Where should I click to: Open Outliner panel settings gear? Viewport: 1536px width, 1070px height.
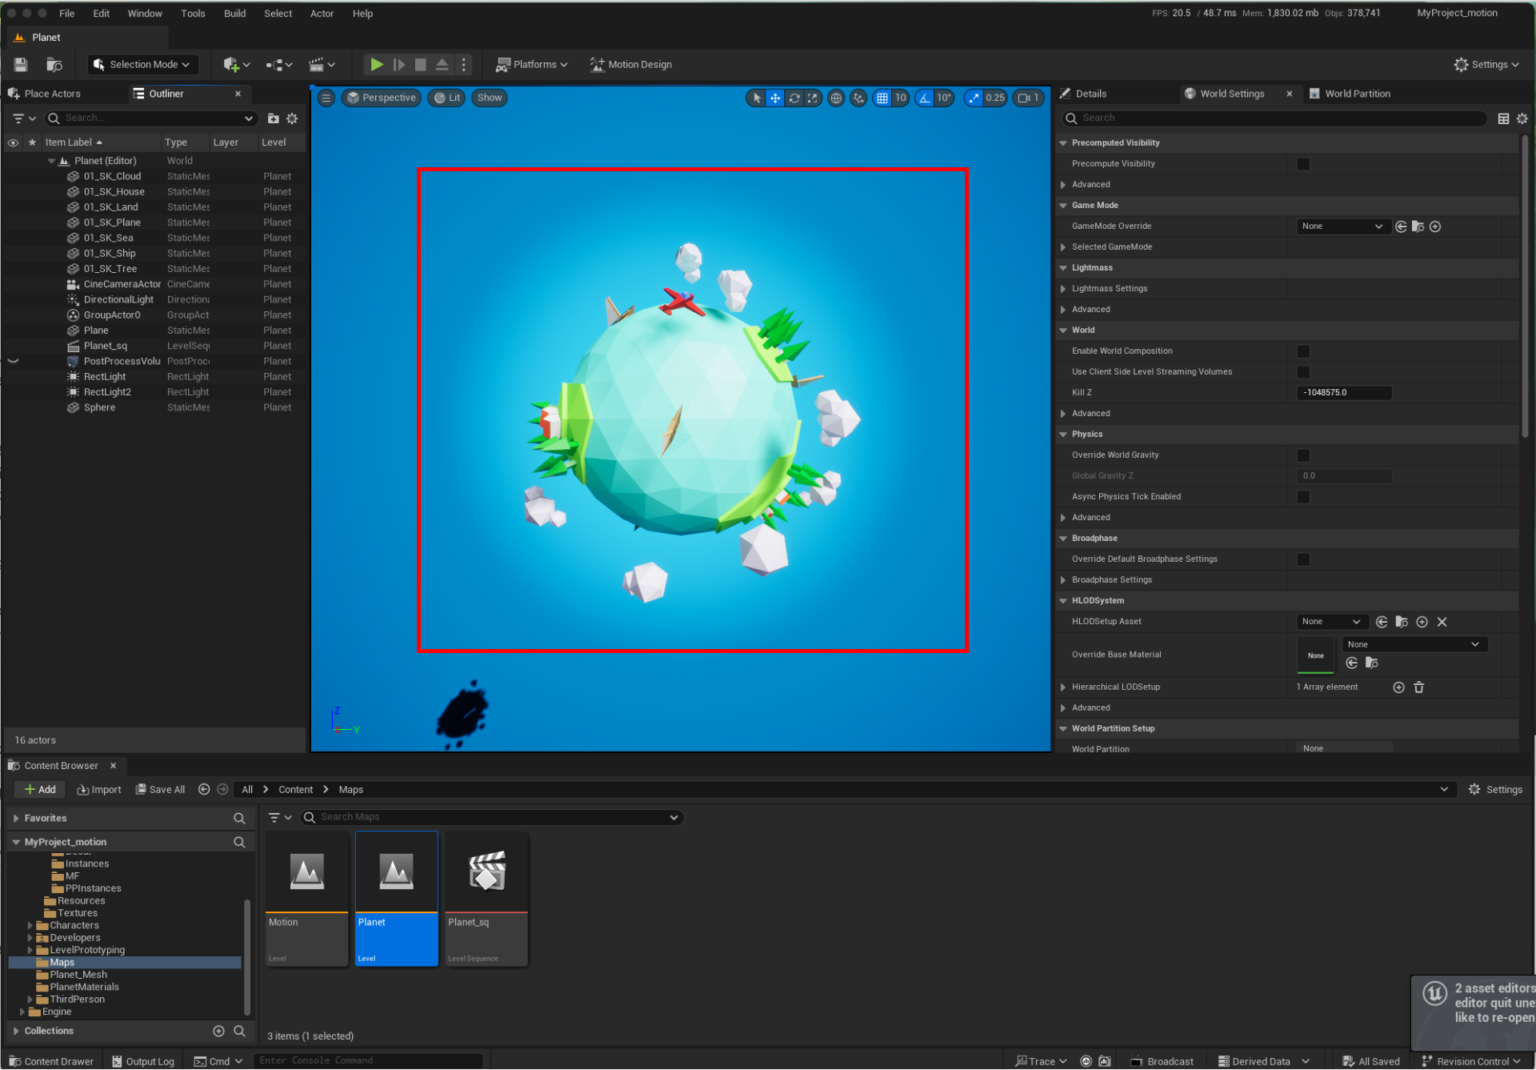pos(292,118)
